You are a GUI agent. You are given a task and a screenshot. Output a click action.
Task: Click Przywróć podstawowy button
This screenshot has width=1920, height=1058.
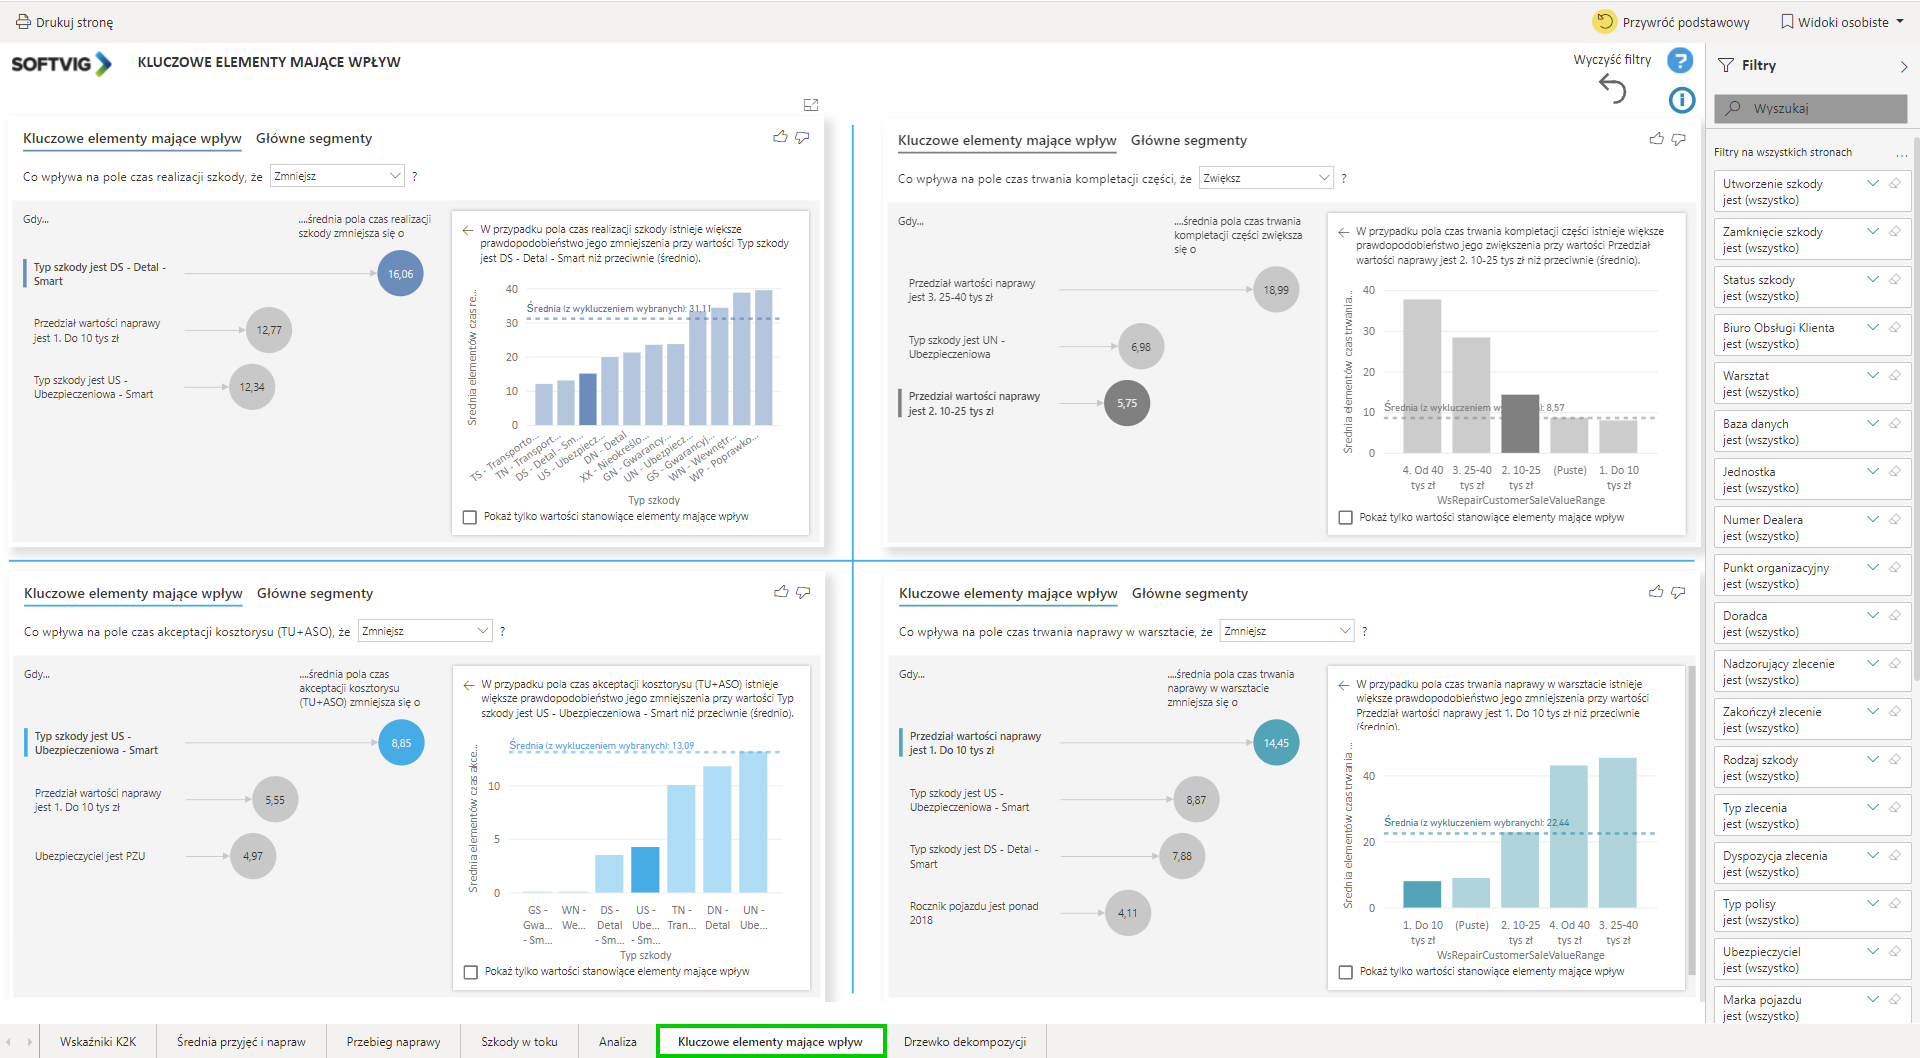[1671, 22]
